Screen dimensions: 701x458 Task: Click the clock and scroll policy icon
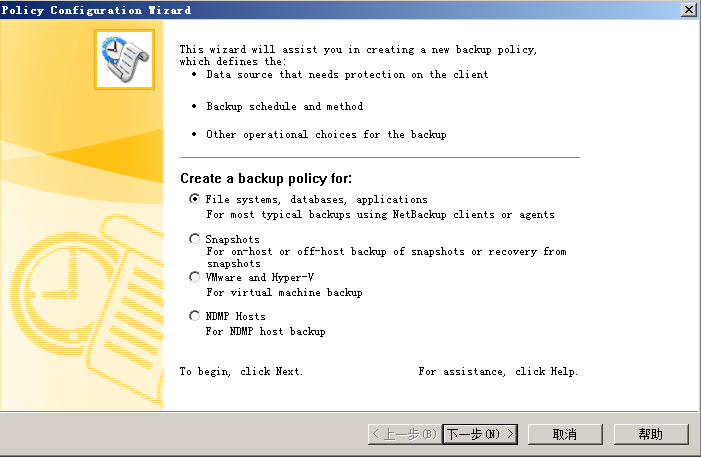pyautogui.click(x=124, y=59)
